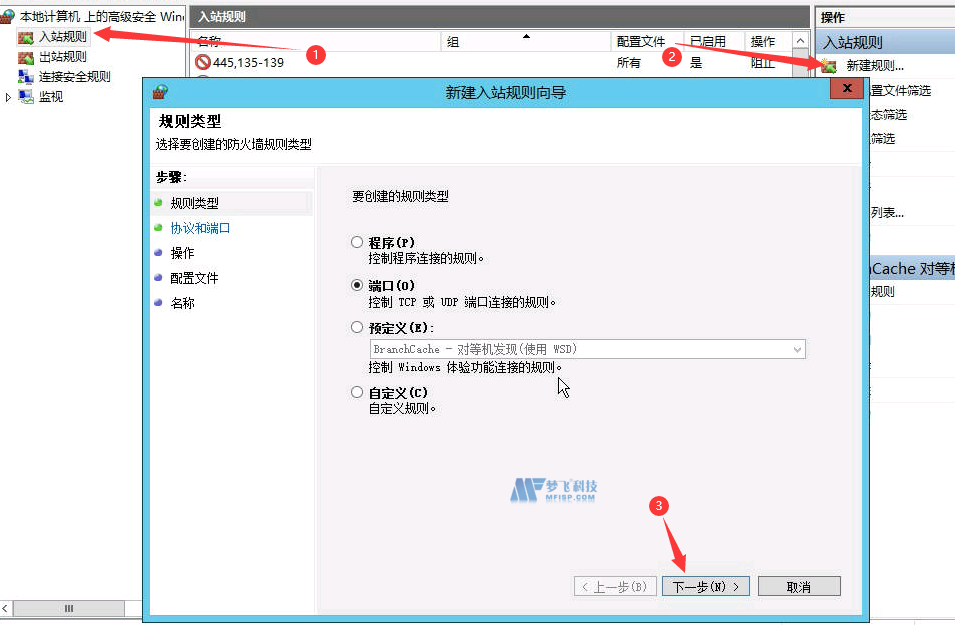Click the horizontal scrollbar at bottom left
The height and width of the screenshot is (625, 955).
tap(68, 608)
